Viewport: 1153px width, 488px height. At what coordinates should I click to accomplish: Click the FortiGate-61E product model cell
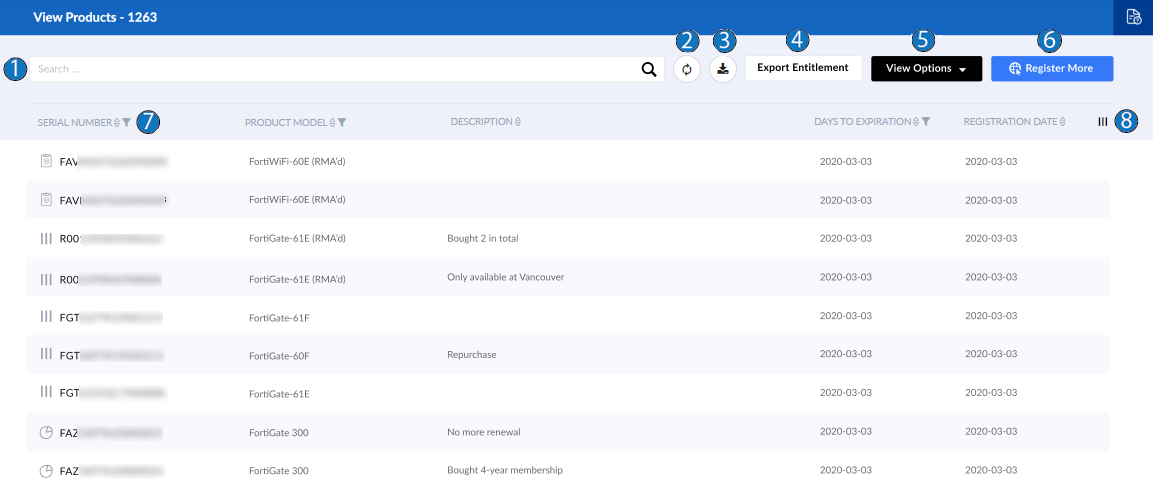(279, 393)
